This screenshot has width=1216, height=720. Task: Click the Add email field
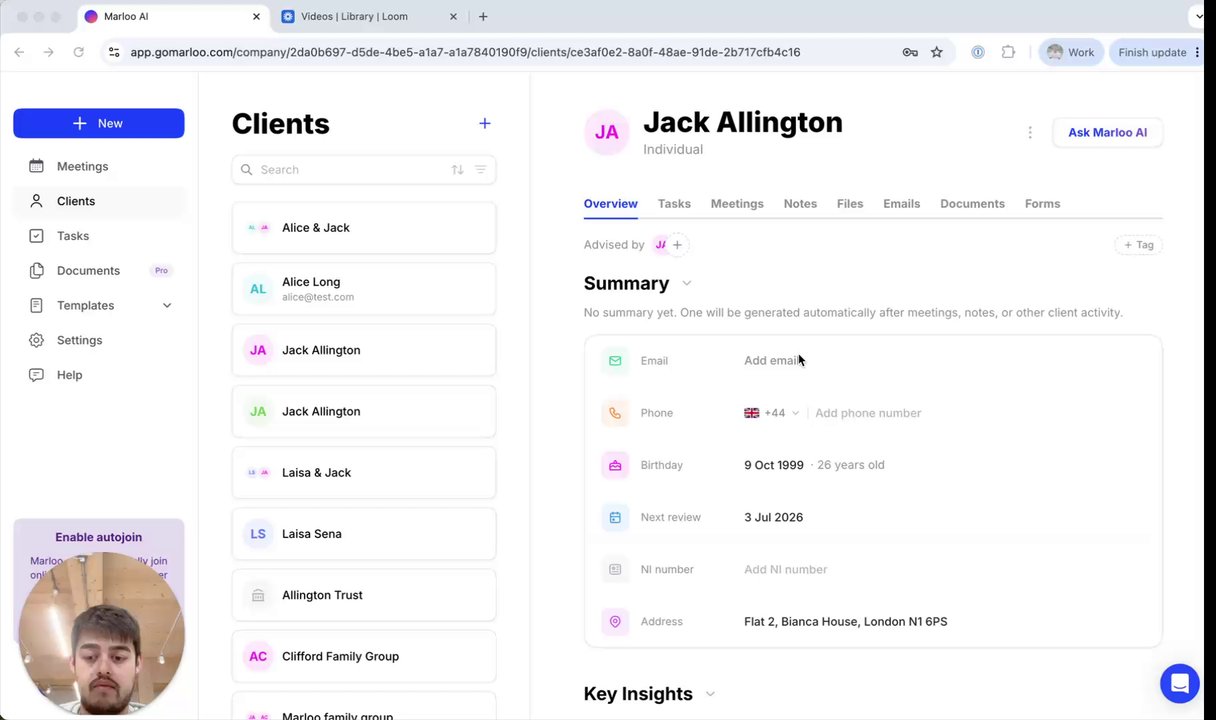click(772, 361)
